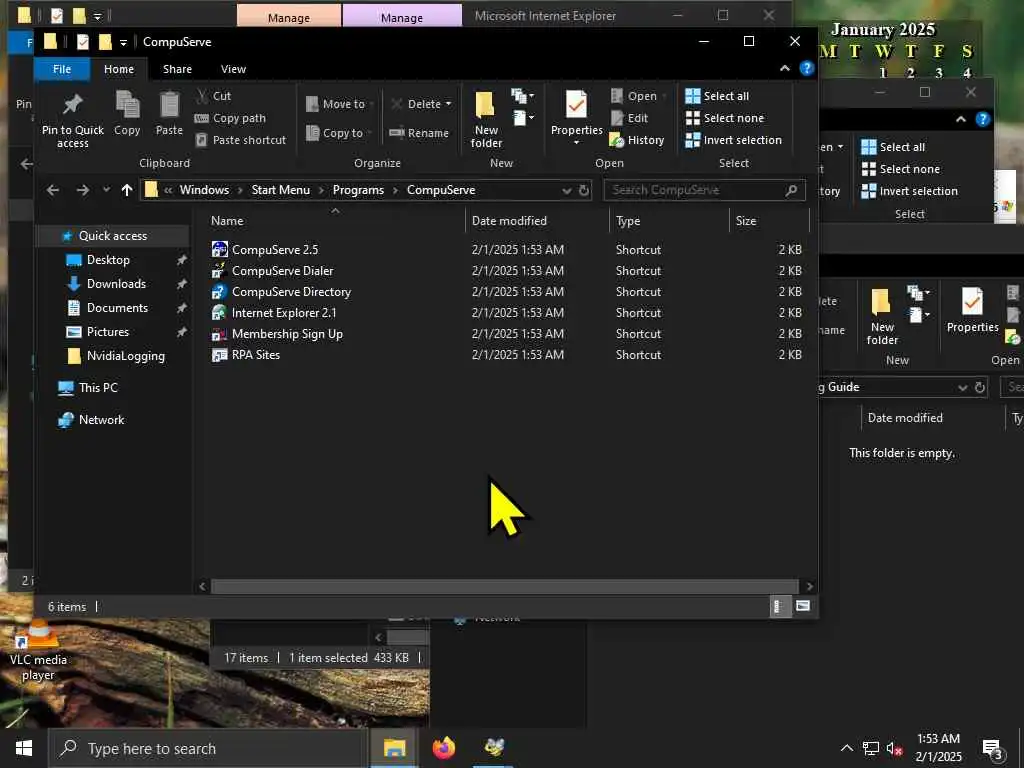This screenshot has height=768, width=1024.
Task: Click the horizontal scrollbar in file list
Action: coord(504,586)
